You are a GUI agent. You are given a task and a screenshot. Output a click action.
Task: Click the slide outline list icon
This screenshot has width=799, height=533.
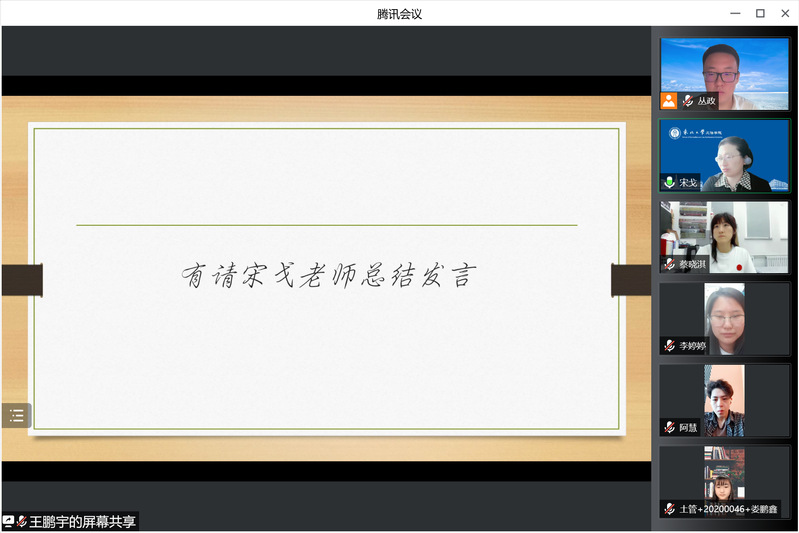(x=16, y=416)
